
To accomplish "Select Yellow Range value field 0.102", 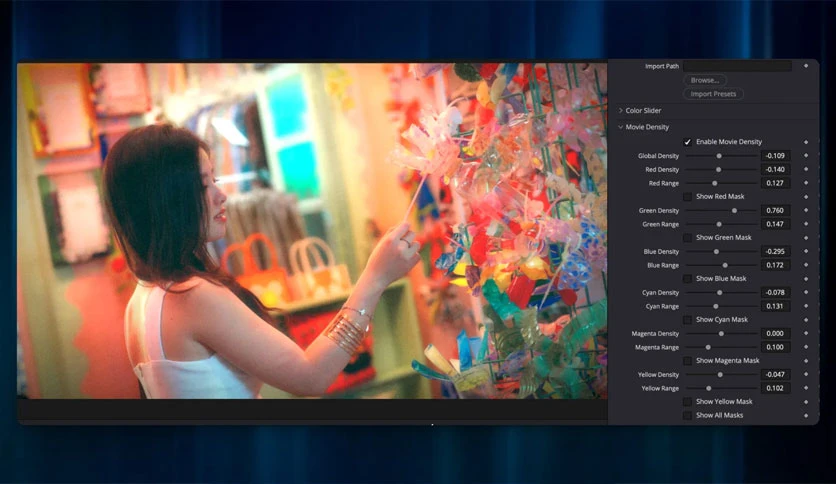I will (775, 388).
